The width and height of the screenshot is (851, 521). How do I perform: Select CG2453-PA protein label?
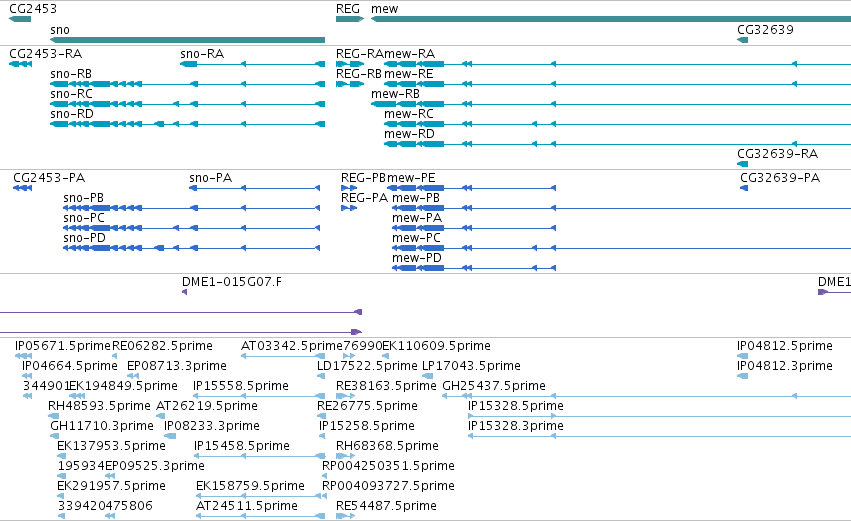tap(49, 178)
